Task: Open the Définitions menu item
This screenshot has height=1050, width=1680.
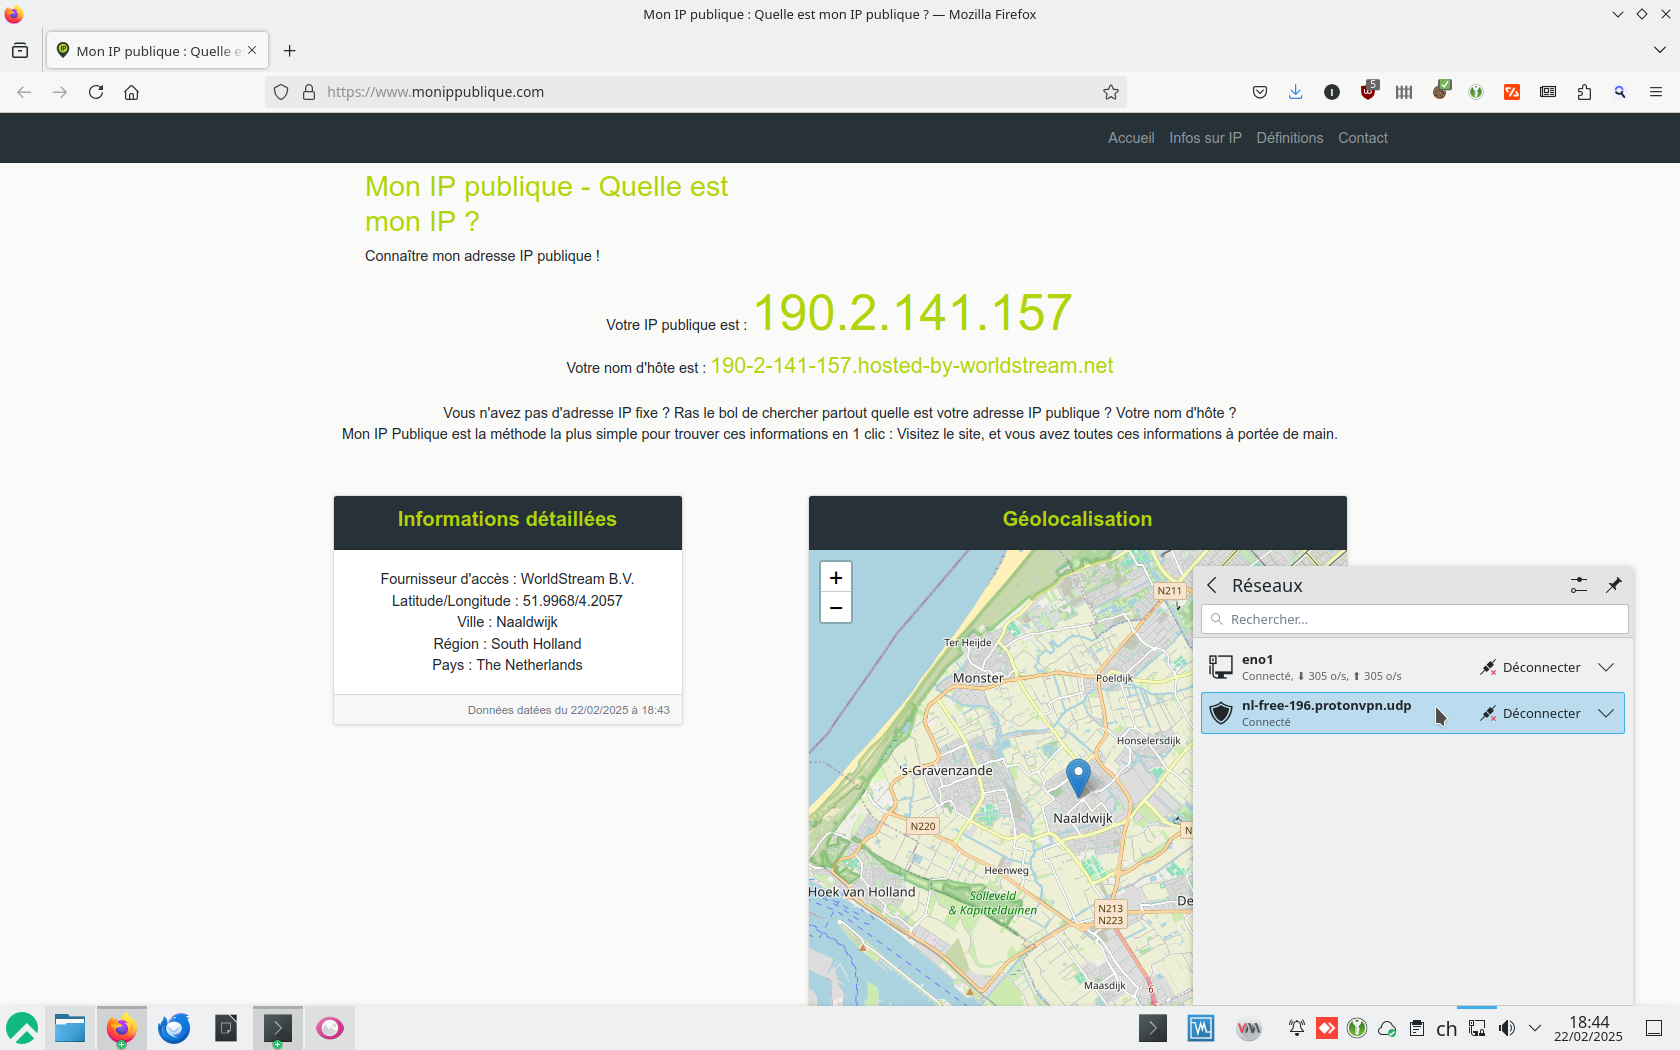Action: pyautogui.click(x=1289, y=138)
